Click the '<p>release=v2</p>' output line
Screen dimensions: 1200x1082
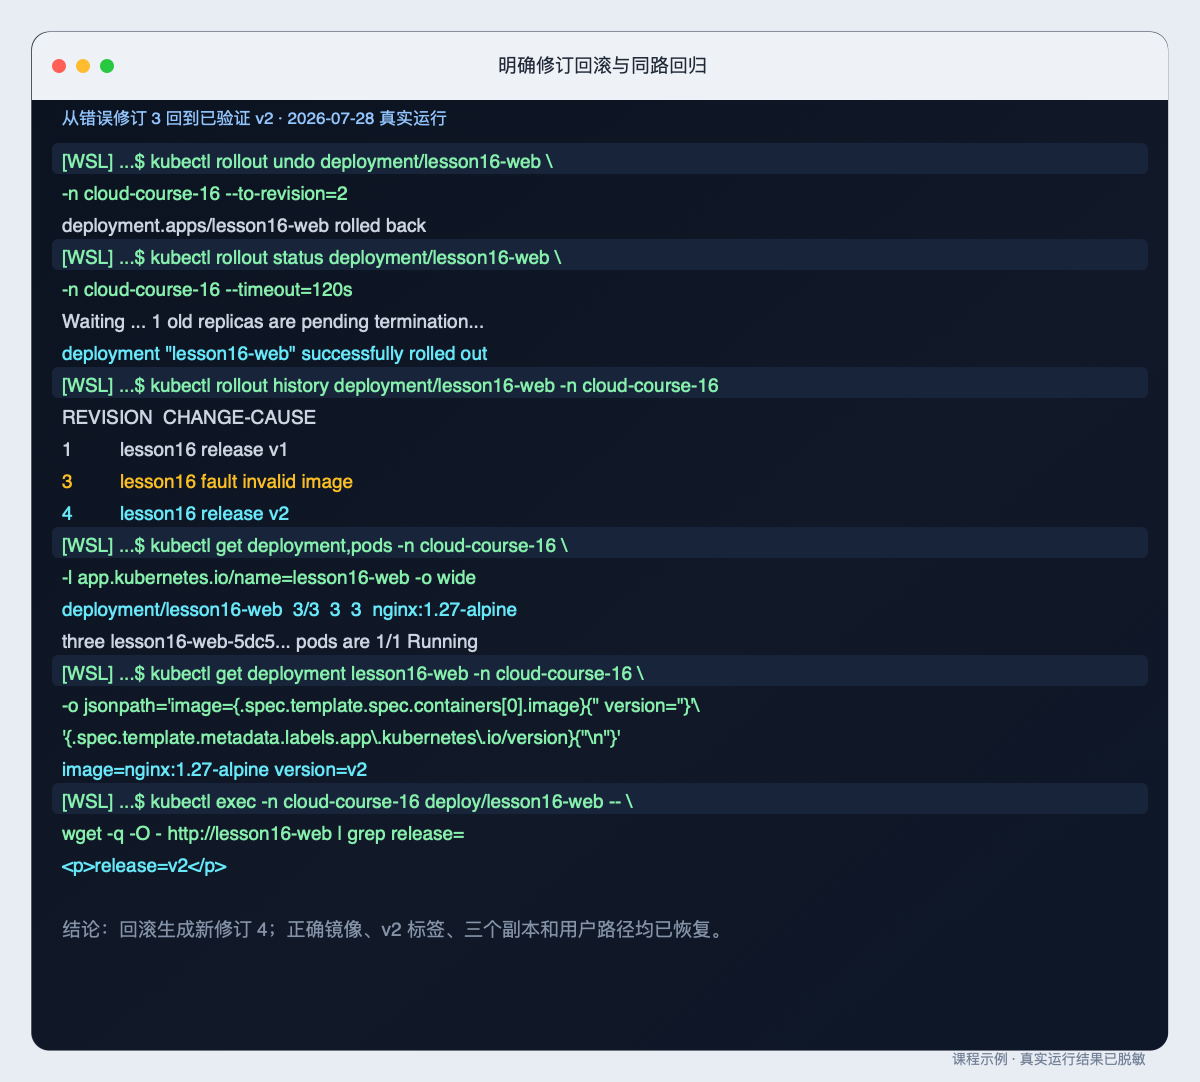point(144,865)
